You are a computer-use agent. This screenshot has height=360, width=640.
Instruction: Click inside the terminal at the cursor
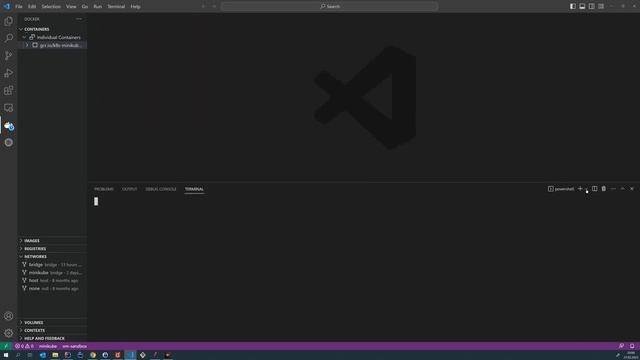coord(96,201)
